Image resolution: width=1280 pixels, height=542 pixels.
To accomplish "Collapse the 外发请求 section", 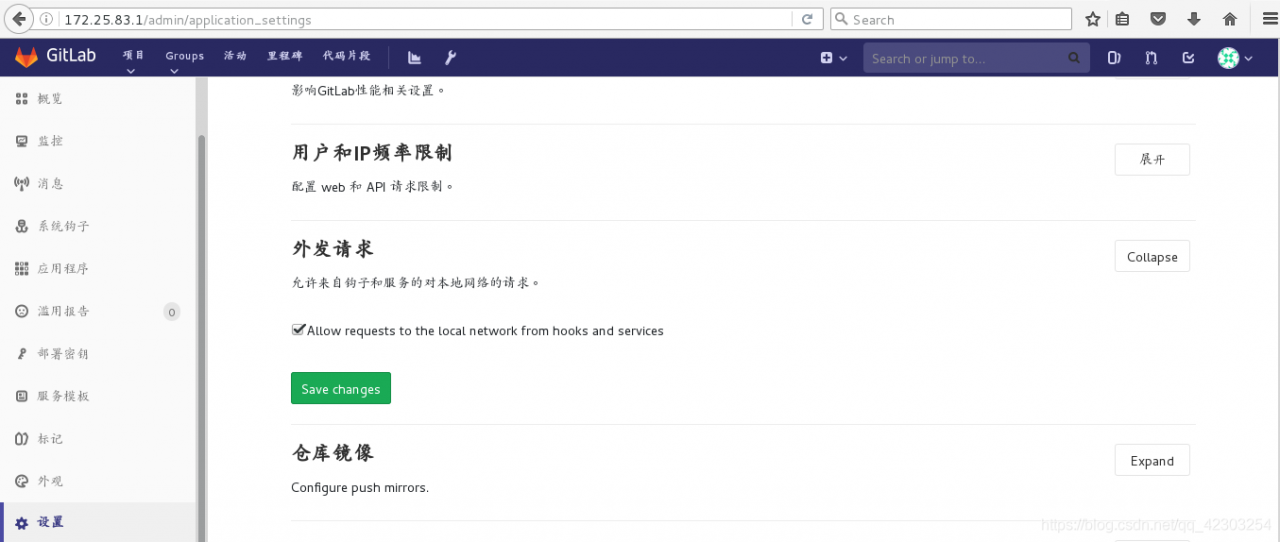I will (1152, 257).
